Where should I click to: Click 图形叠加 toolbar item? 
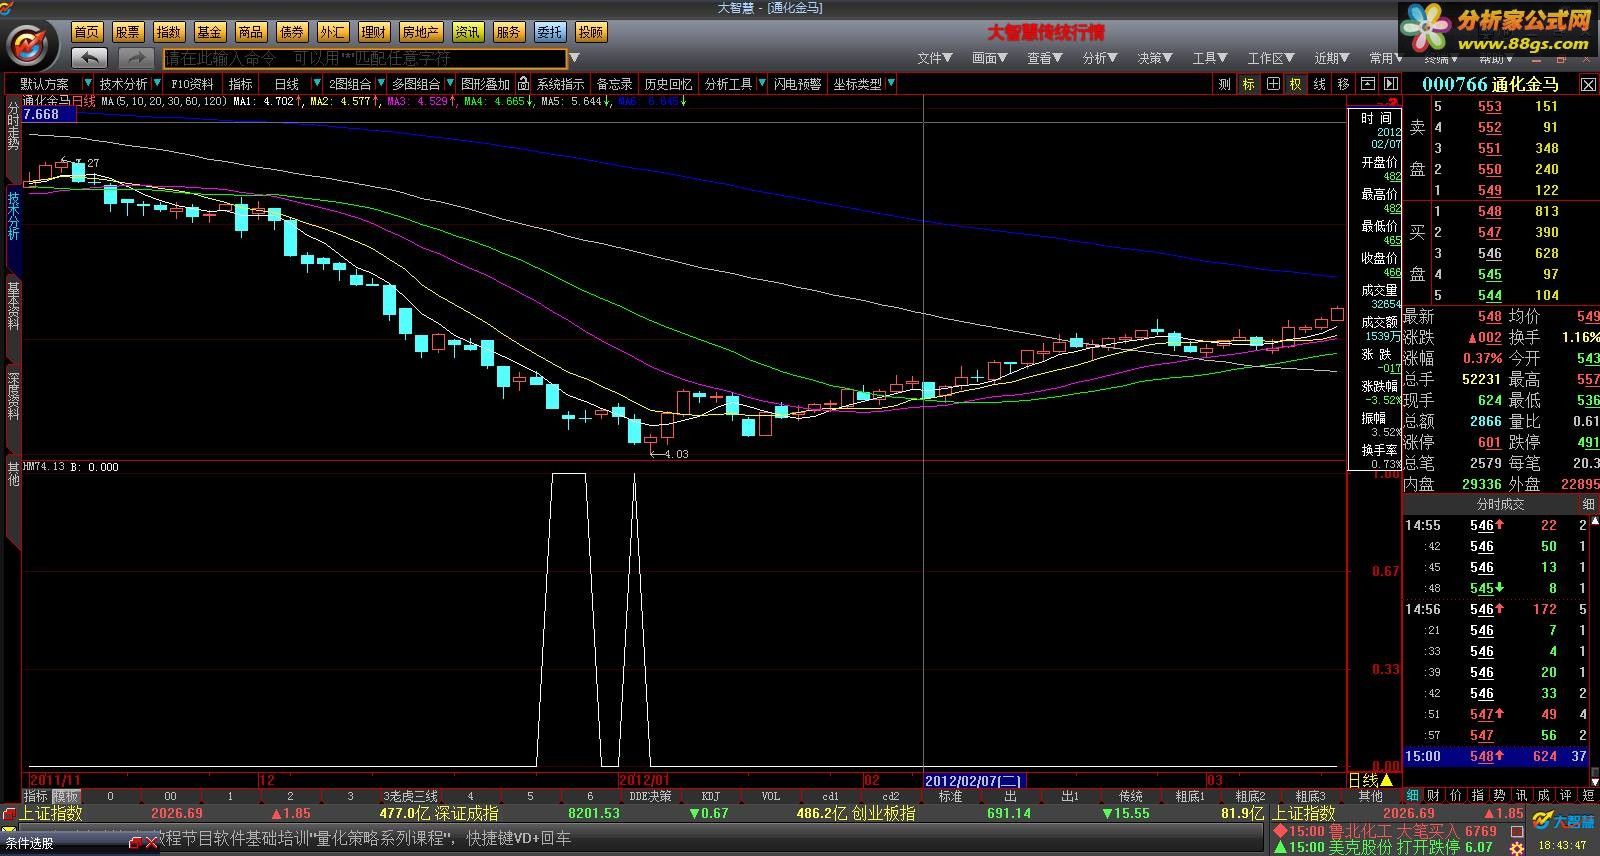click(485, 84)
